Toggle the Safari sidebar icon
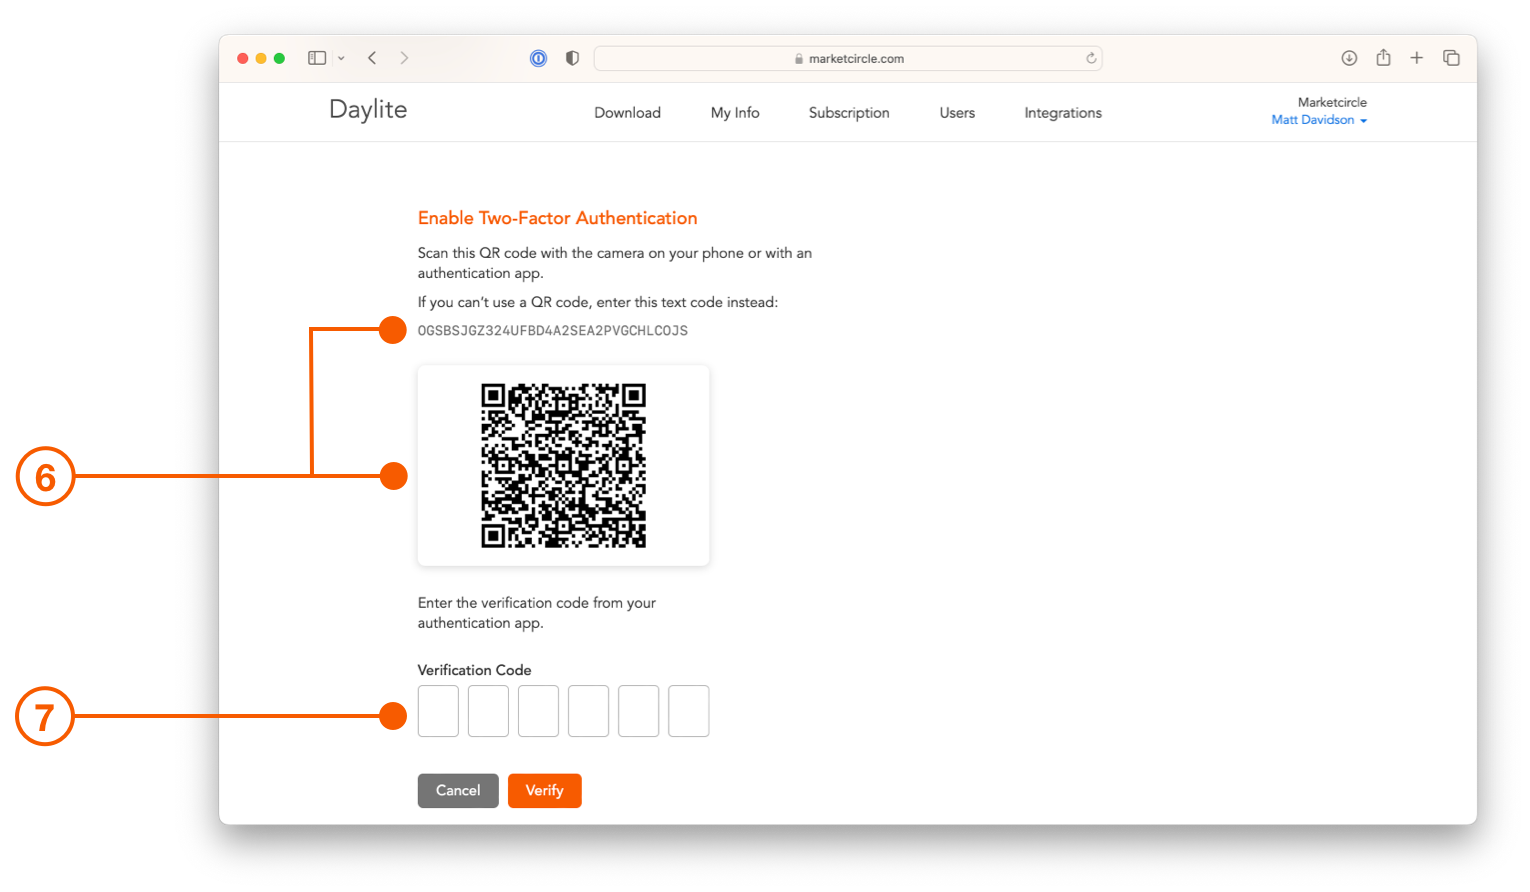 tap(317, 58)
